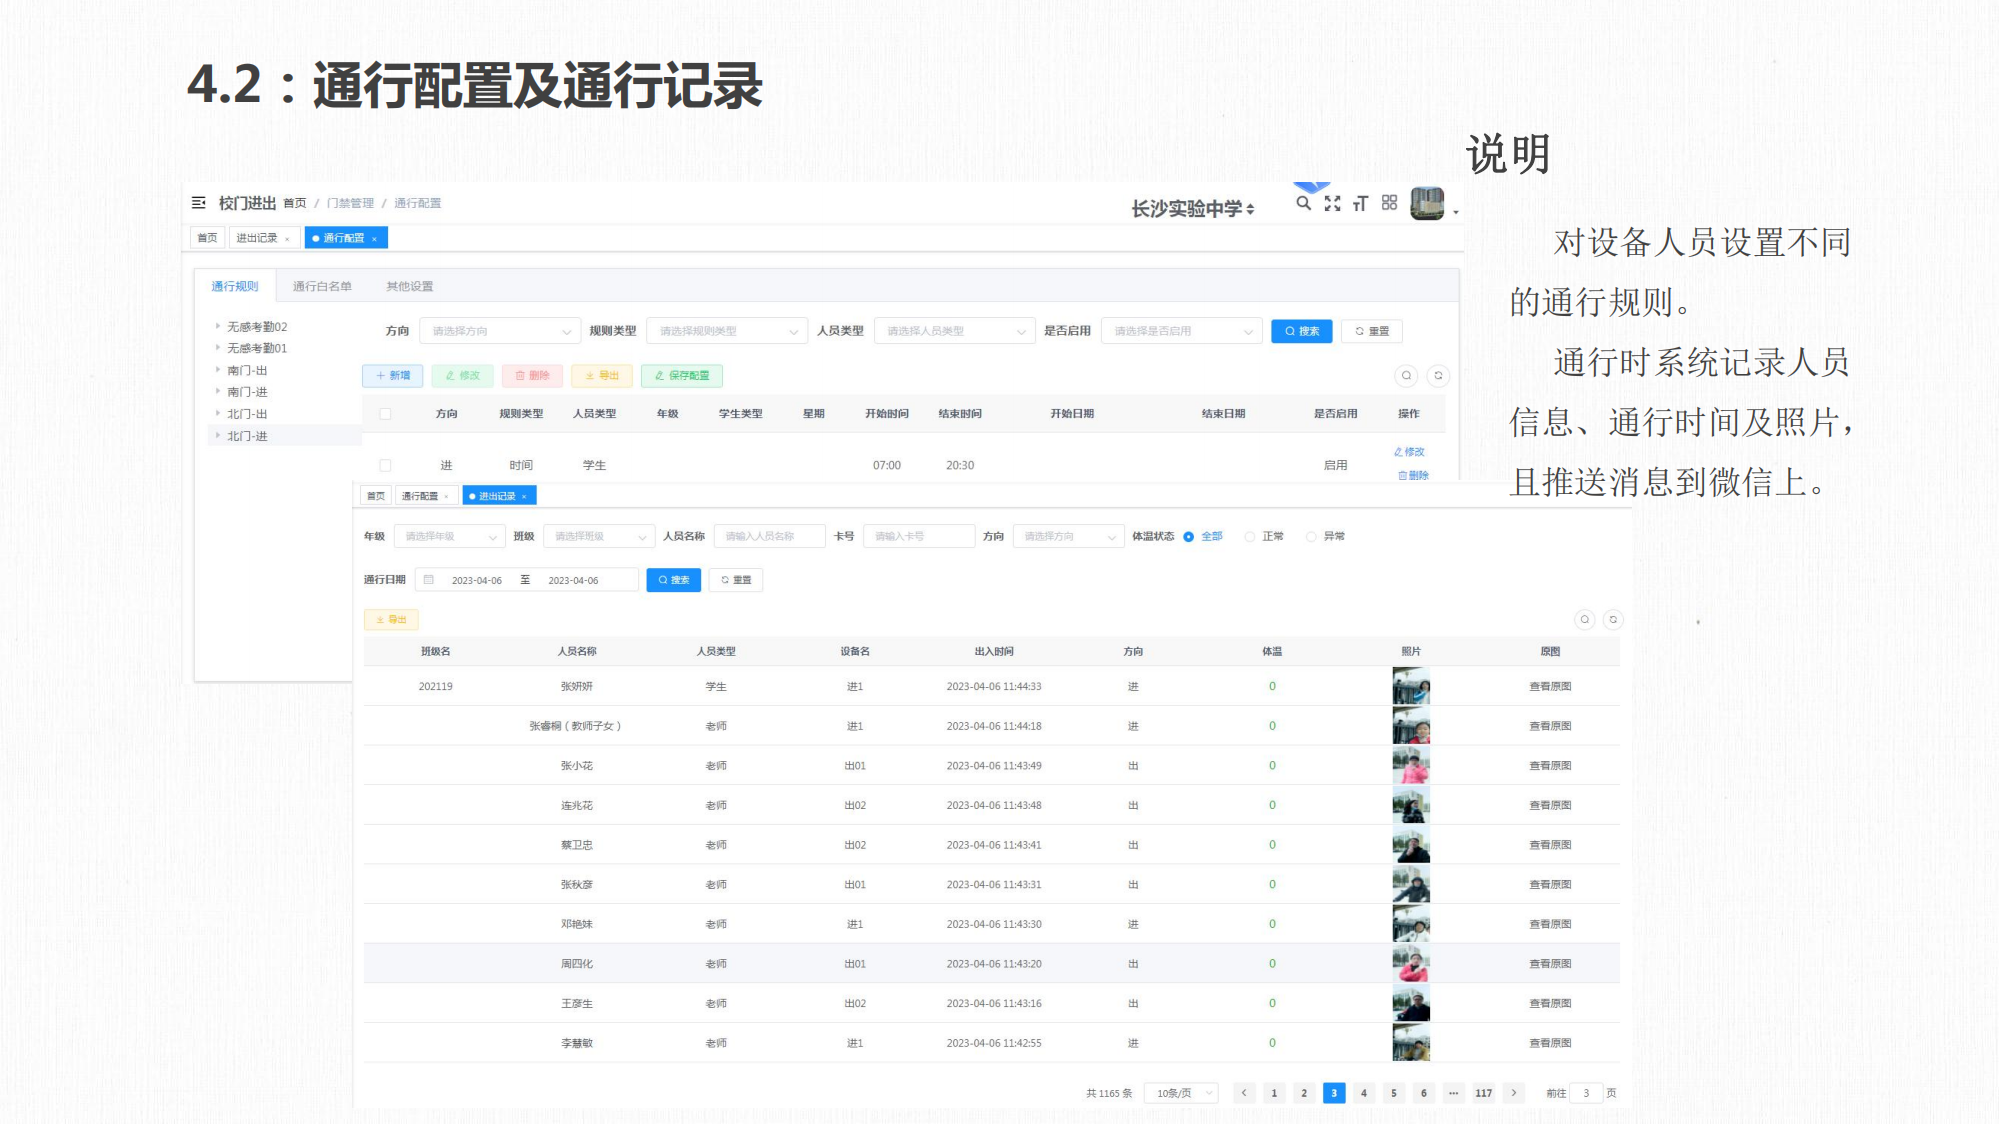Toggle search bar icon above rules table
Viewport: 2000px width, 1125px height.
pyautogui.click(x=1406, y=376)
